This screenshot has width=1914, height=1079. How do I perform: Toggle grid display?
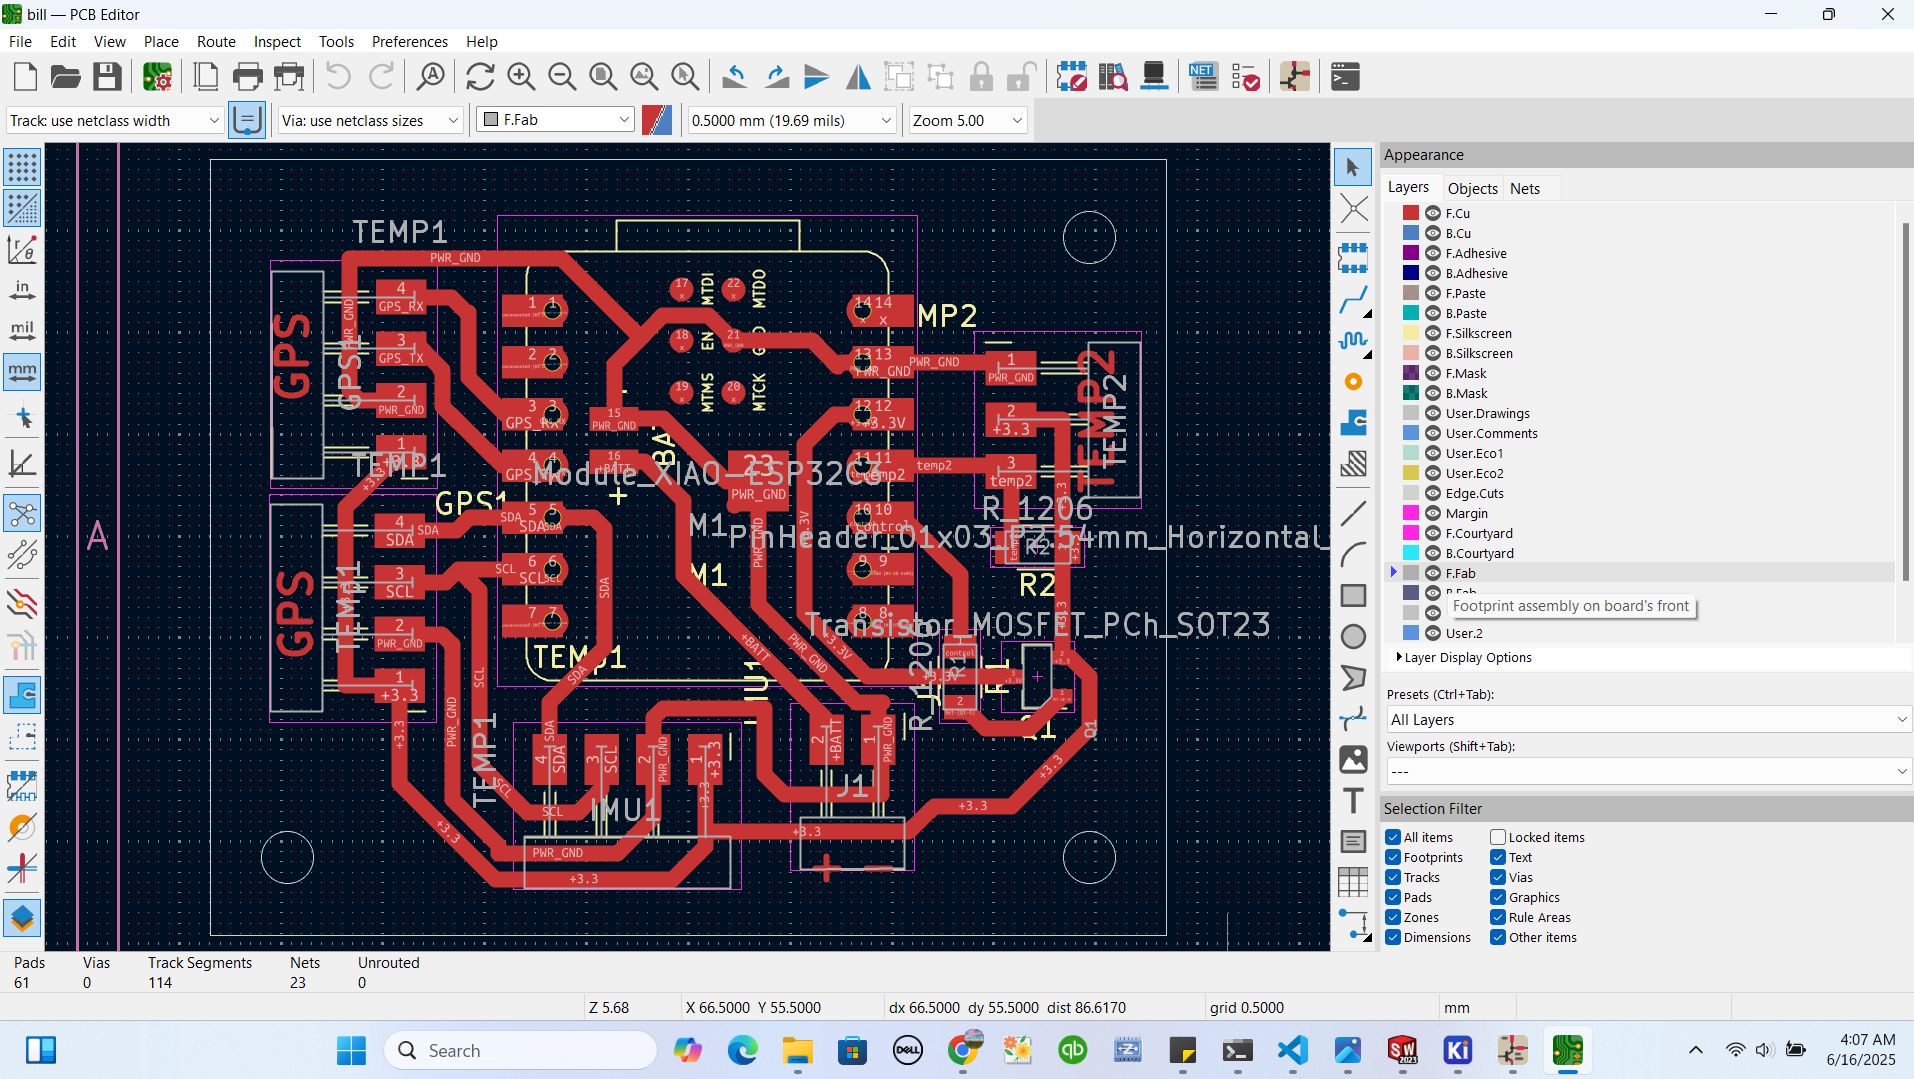22,167
